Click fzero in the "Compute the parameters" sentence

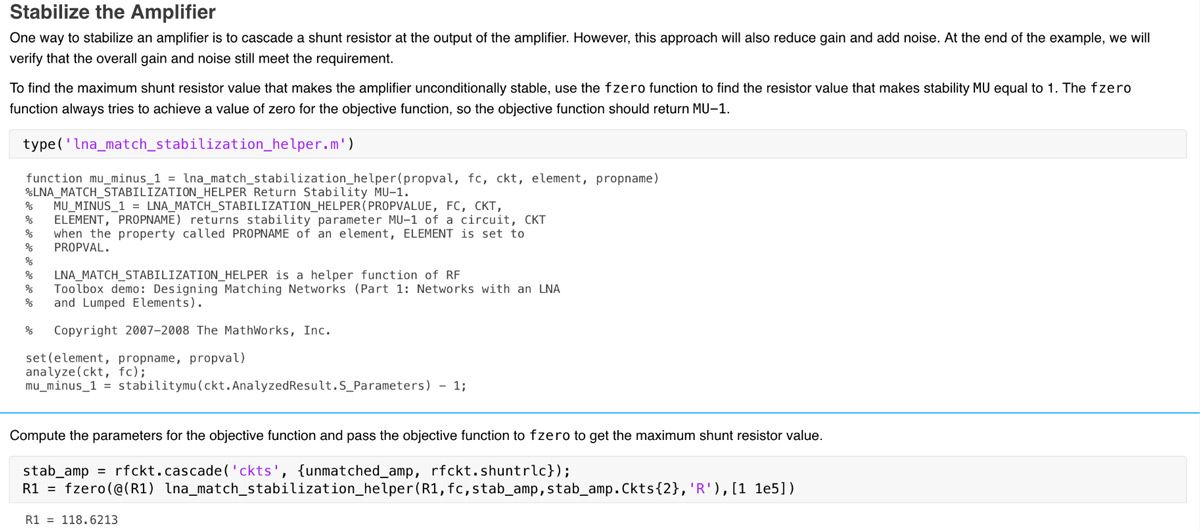tap(549, 436)
